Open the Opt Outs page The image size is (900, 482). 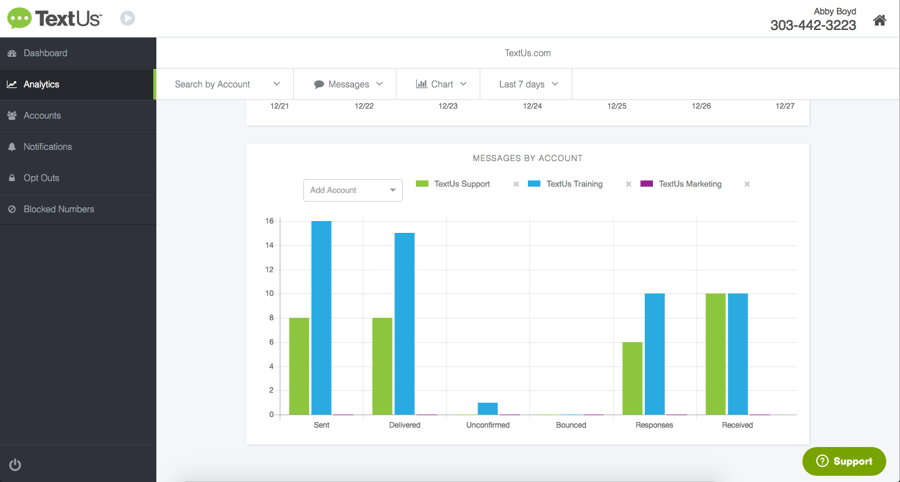pyautogui.click(x=78, y=178)
